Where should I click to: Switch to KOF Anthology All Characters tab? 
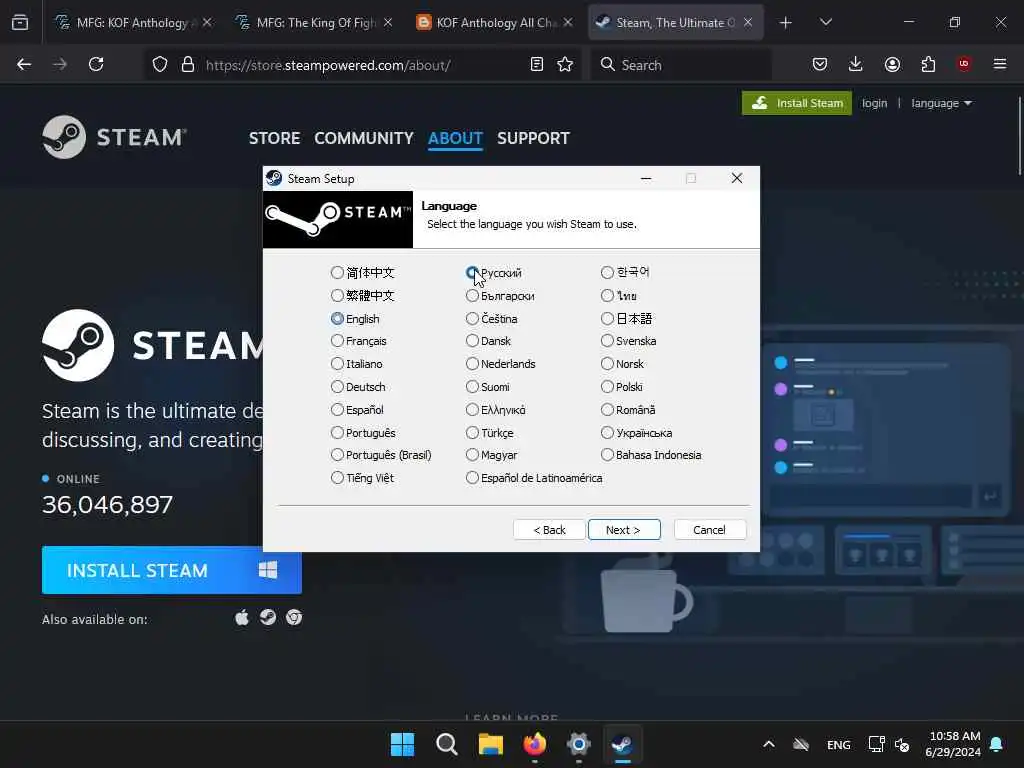[x=494, y=22]
